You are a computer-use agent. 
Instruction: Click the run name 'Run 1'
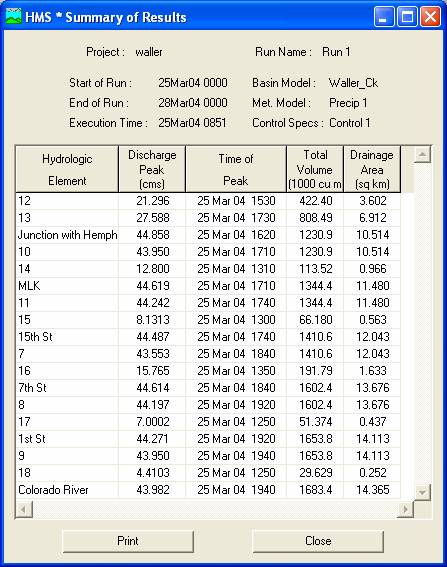tap(336, 52)
